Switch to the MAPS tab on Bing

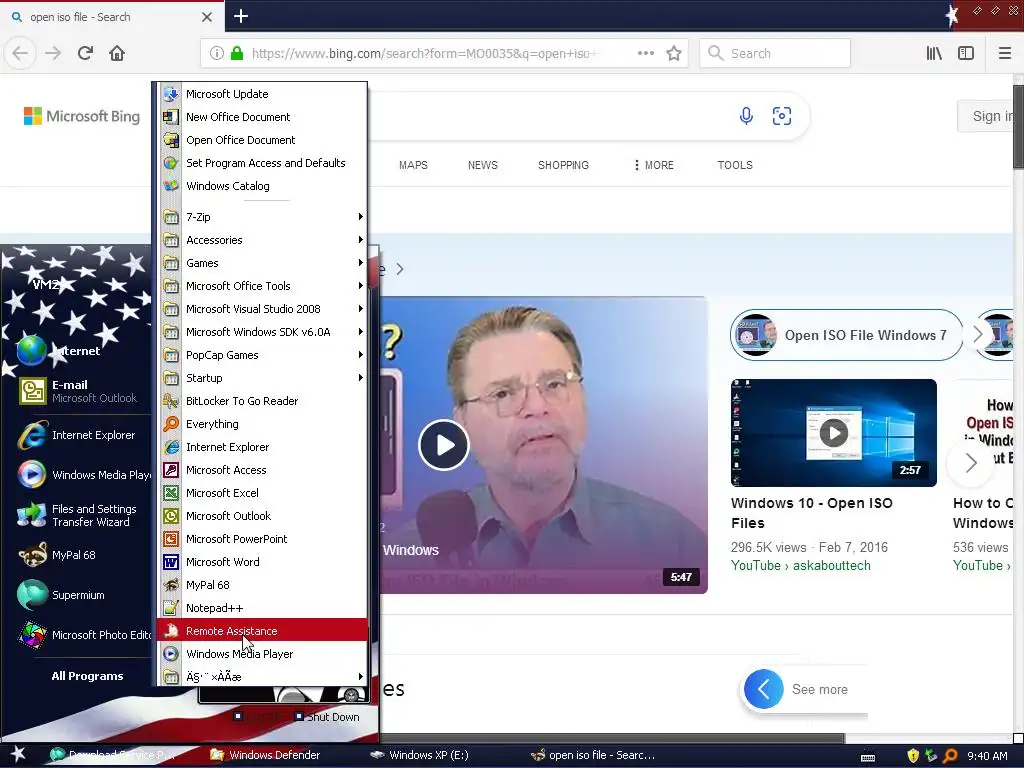tap(413, 165)
